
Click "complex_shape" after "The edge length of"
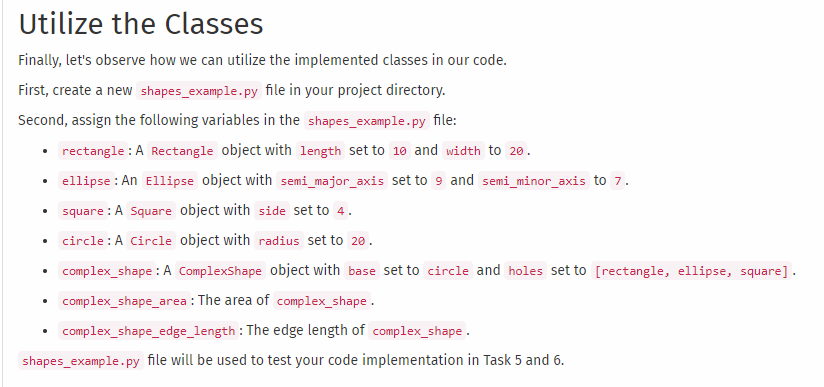(x=417, y=331)
